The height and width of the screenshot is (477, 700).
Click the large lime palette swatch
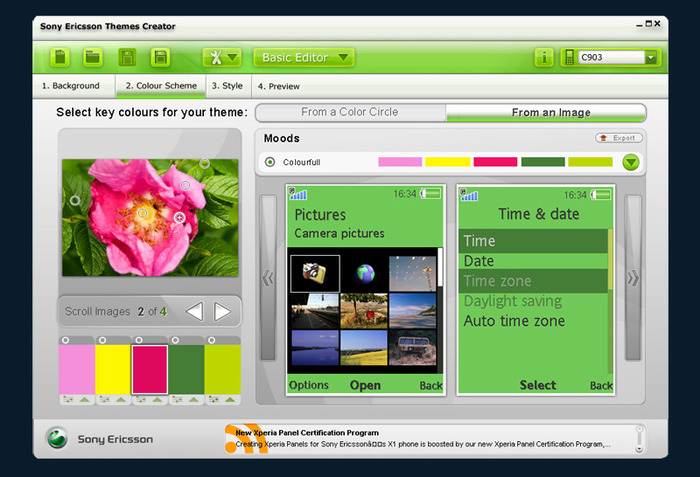[x=223, y=369]
